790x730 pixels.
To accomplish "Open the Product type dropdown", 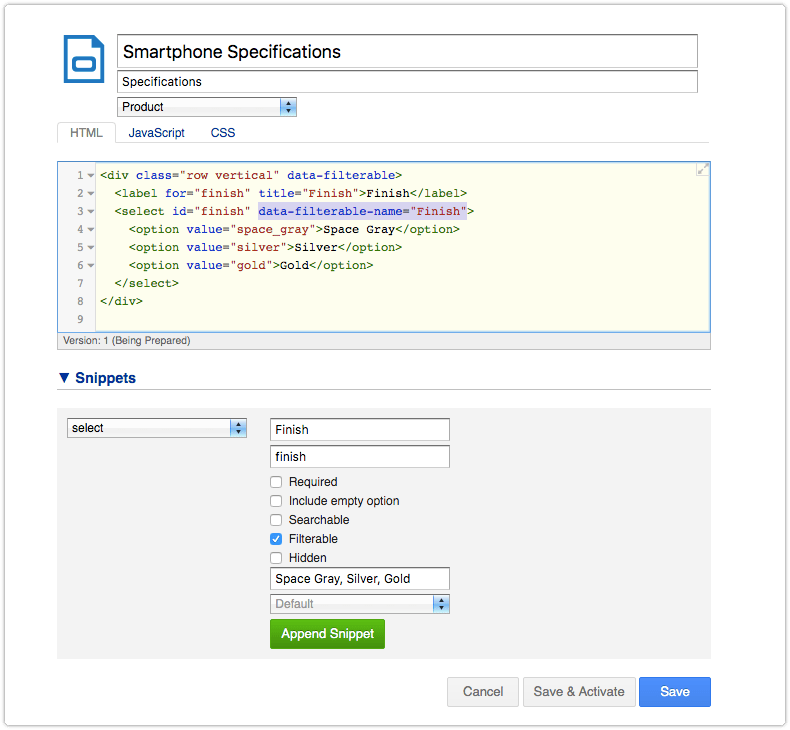I will click(x=207, y=107).
